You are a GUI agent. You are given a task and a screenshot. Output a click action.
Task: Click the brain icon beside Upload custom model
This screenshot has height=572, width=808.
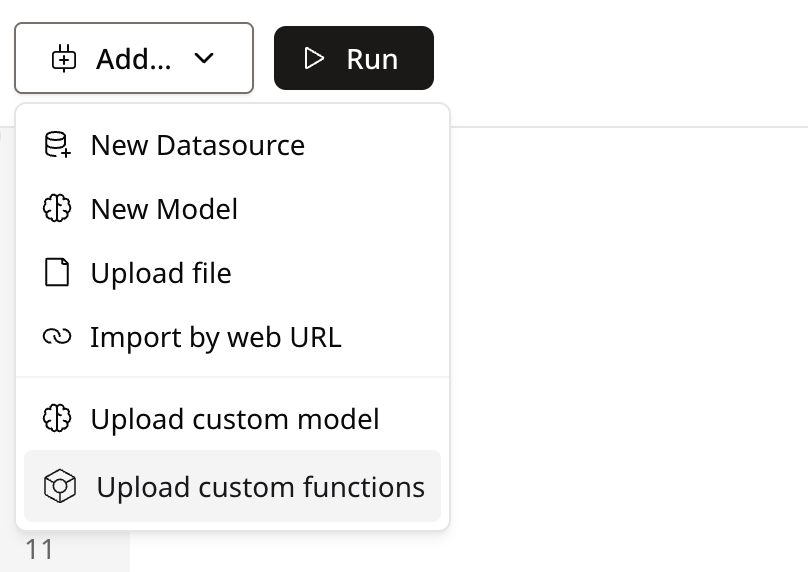tap(57, 418)
